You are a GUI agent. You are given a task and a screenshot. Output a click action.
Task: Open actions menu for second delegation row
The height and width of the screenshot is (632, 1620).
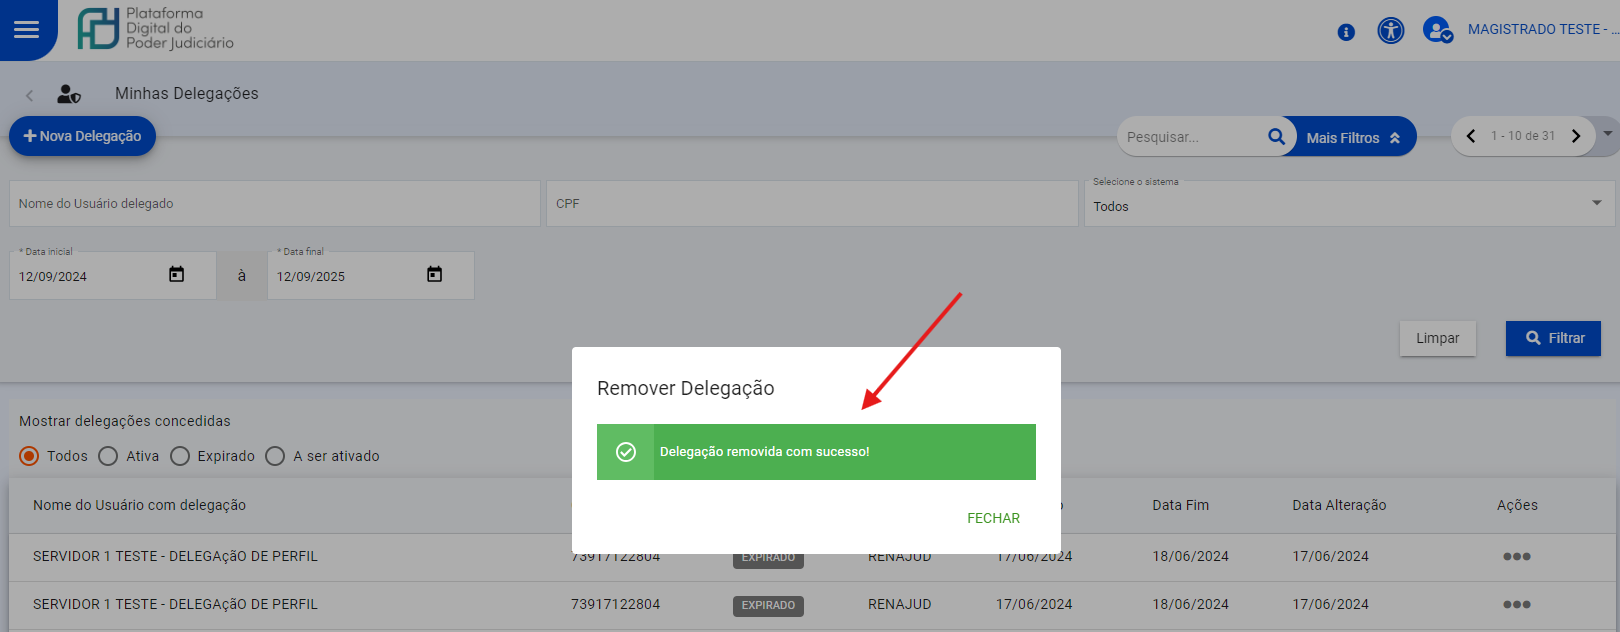[x=1516, y=604]
